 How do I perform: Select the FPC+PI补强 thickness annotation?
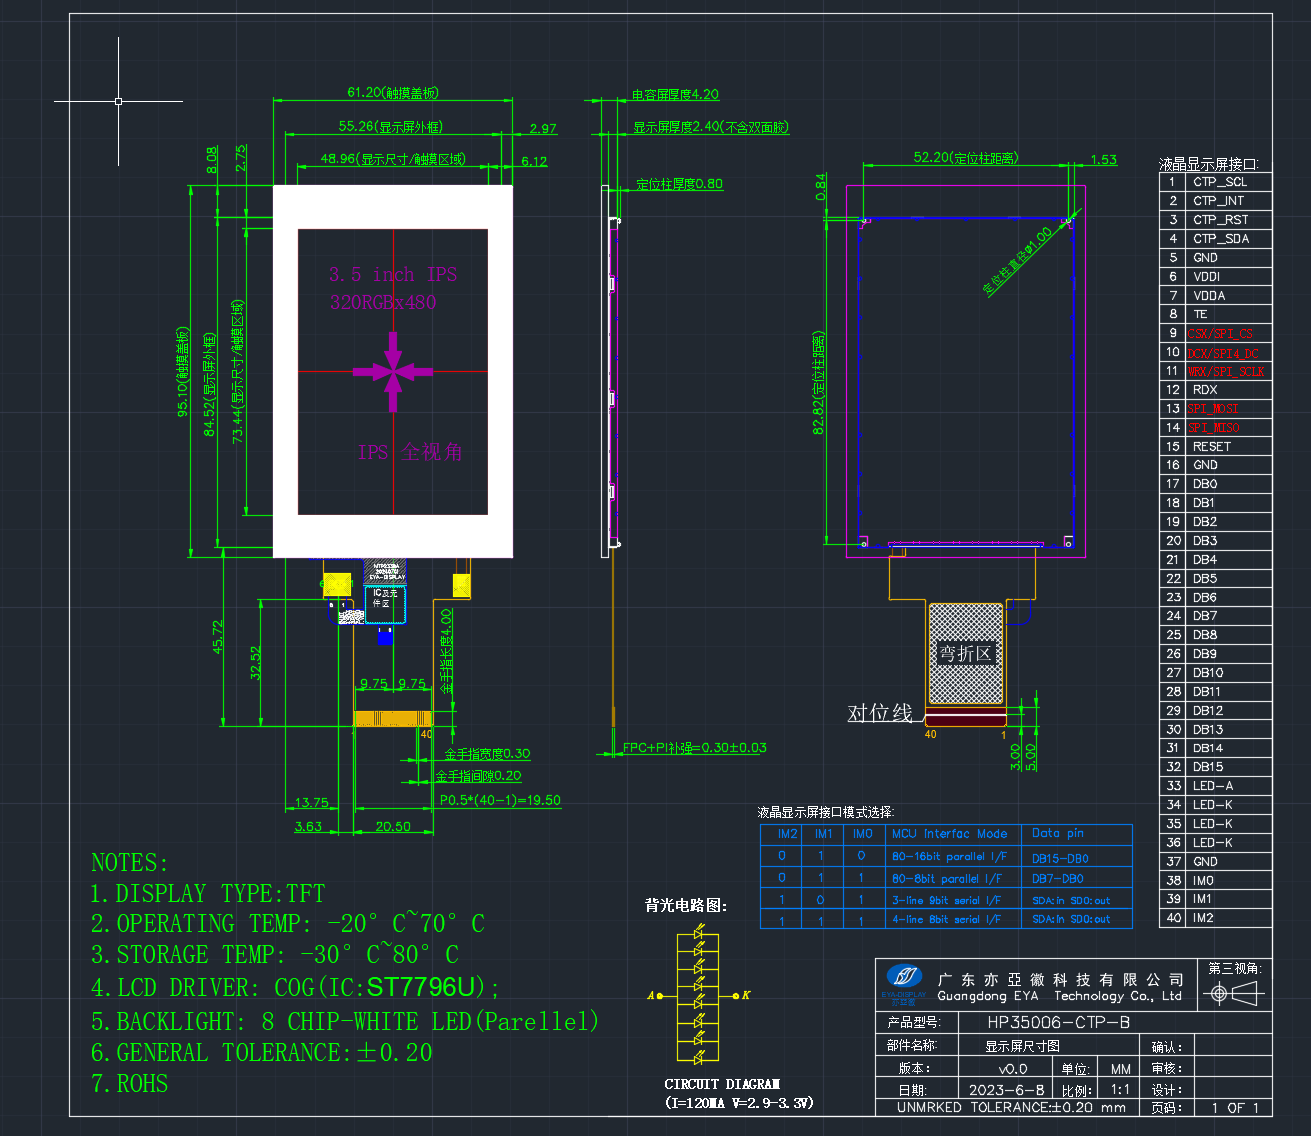pos(694,747)
